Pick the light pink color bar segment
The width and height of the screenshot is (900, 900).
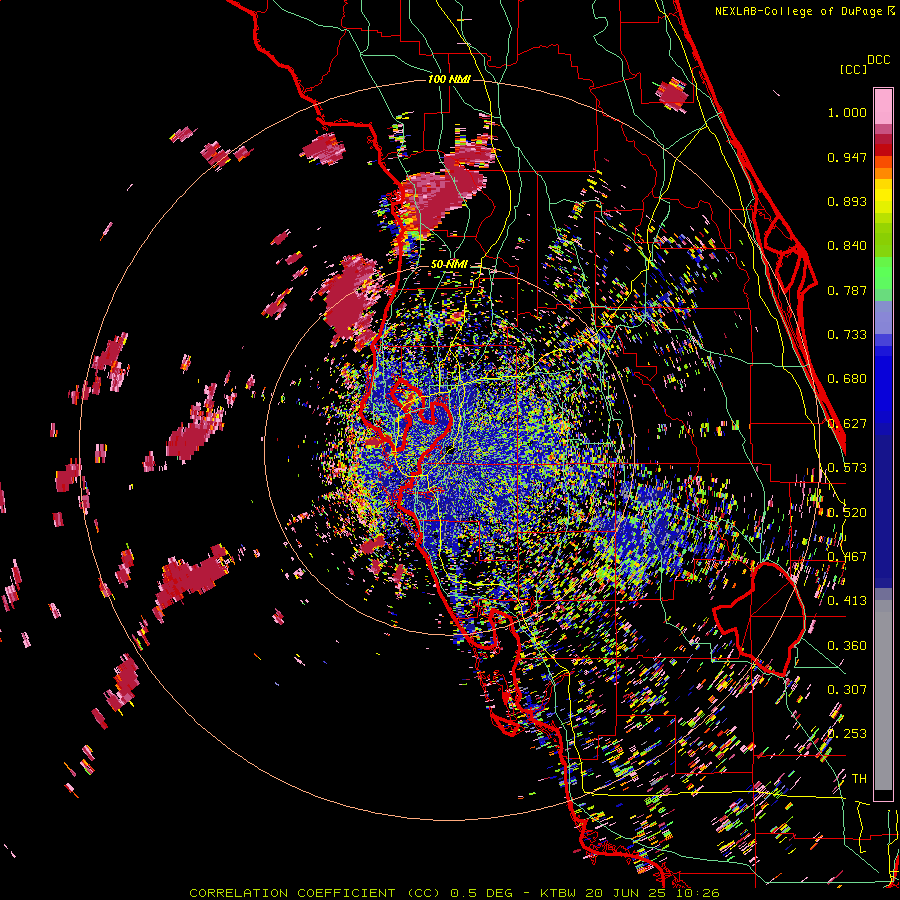(x=883, y=106)
